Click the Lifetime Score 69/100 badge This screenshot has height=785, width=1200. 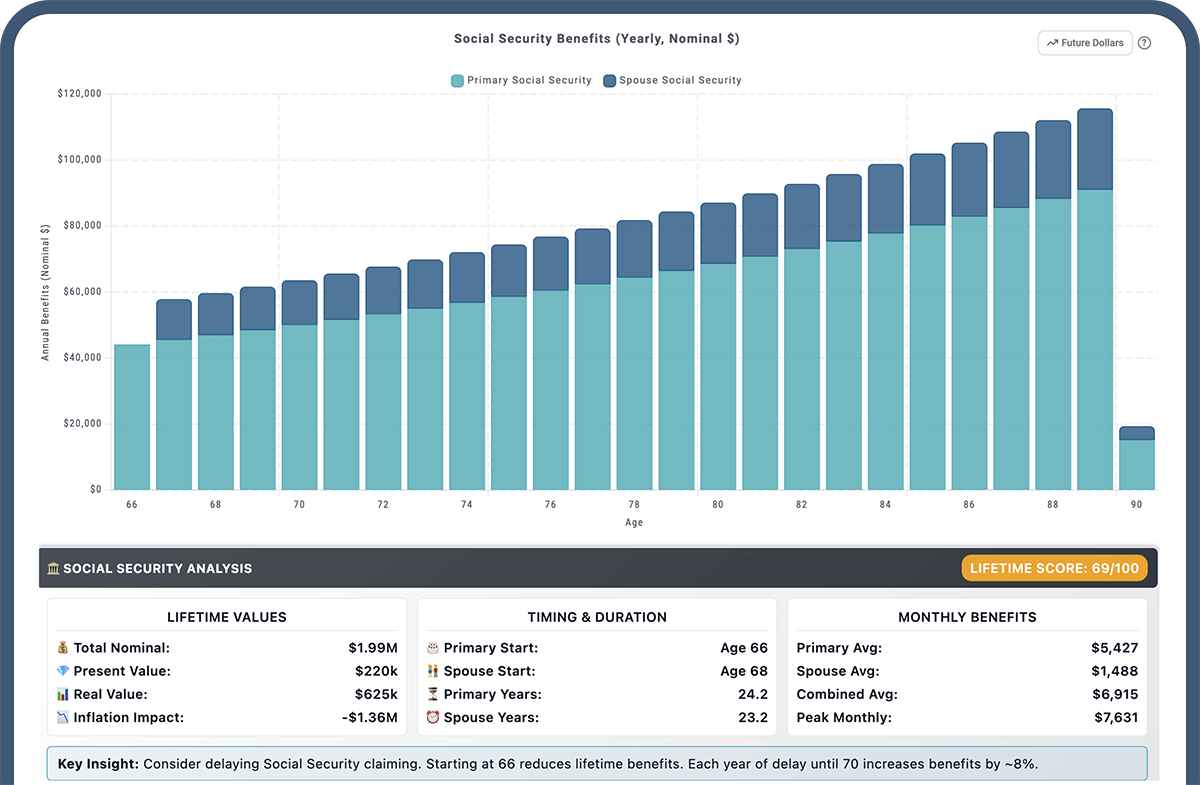(1054, 567)
